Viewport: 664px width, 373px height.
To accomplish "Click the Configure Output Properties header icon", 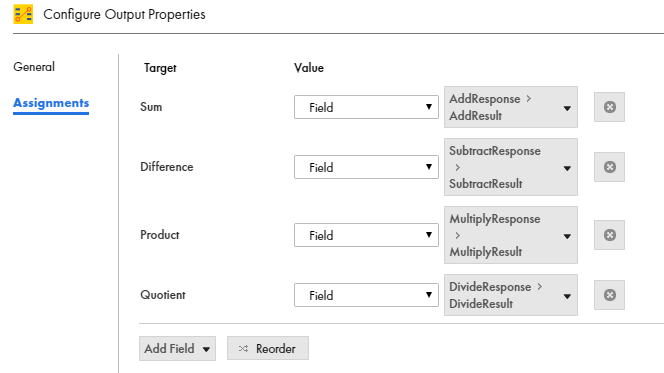I will 23,14.
